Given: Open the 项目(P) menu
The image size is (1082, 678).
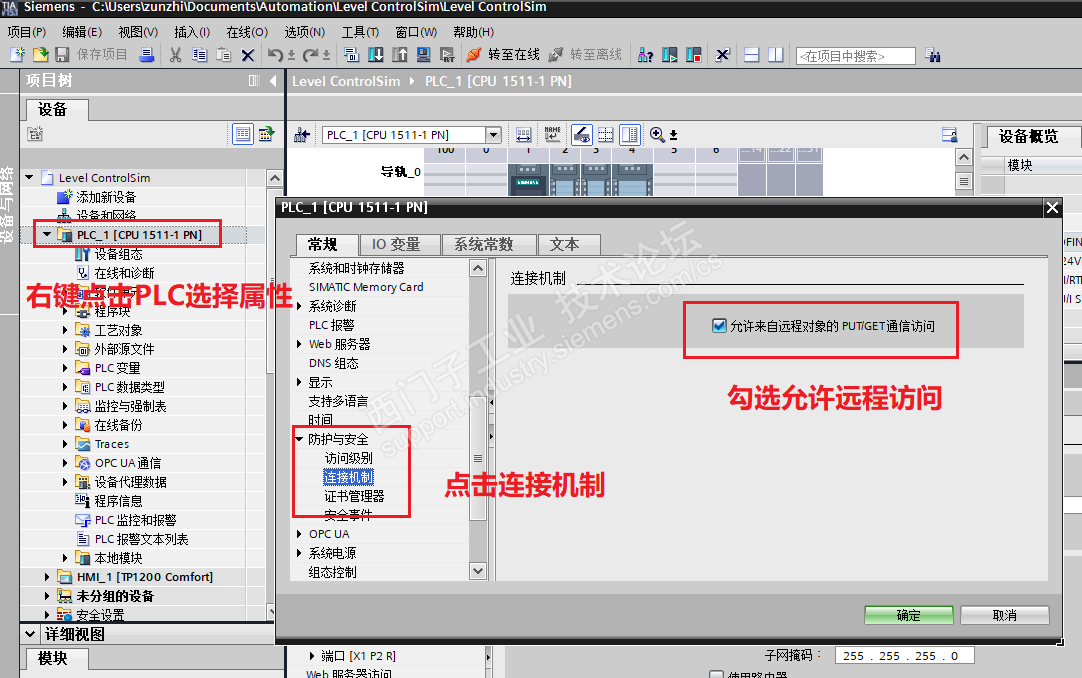Looking at the screenshot, I should tap(26, 32).
